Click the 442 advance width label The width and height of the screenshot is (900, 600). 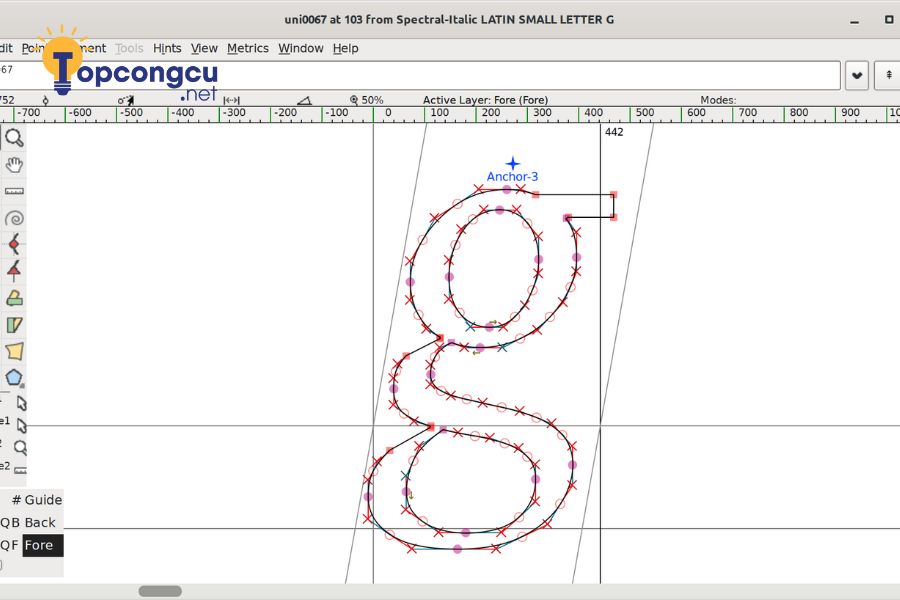[x=614, y=132]
